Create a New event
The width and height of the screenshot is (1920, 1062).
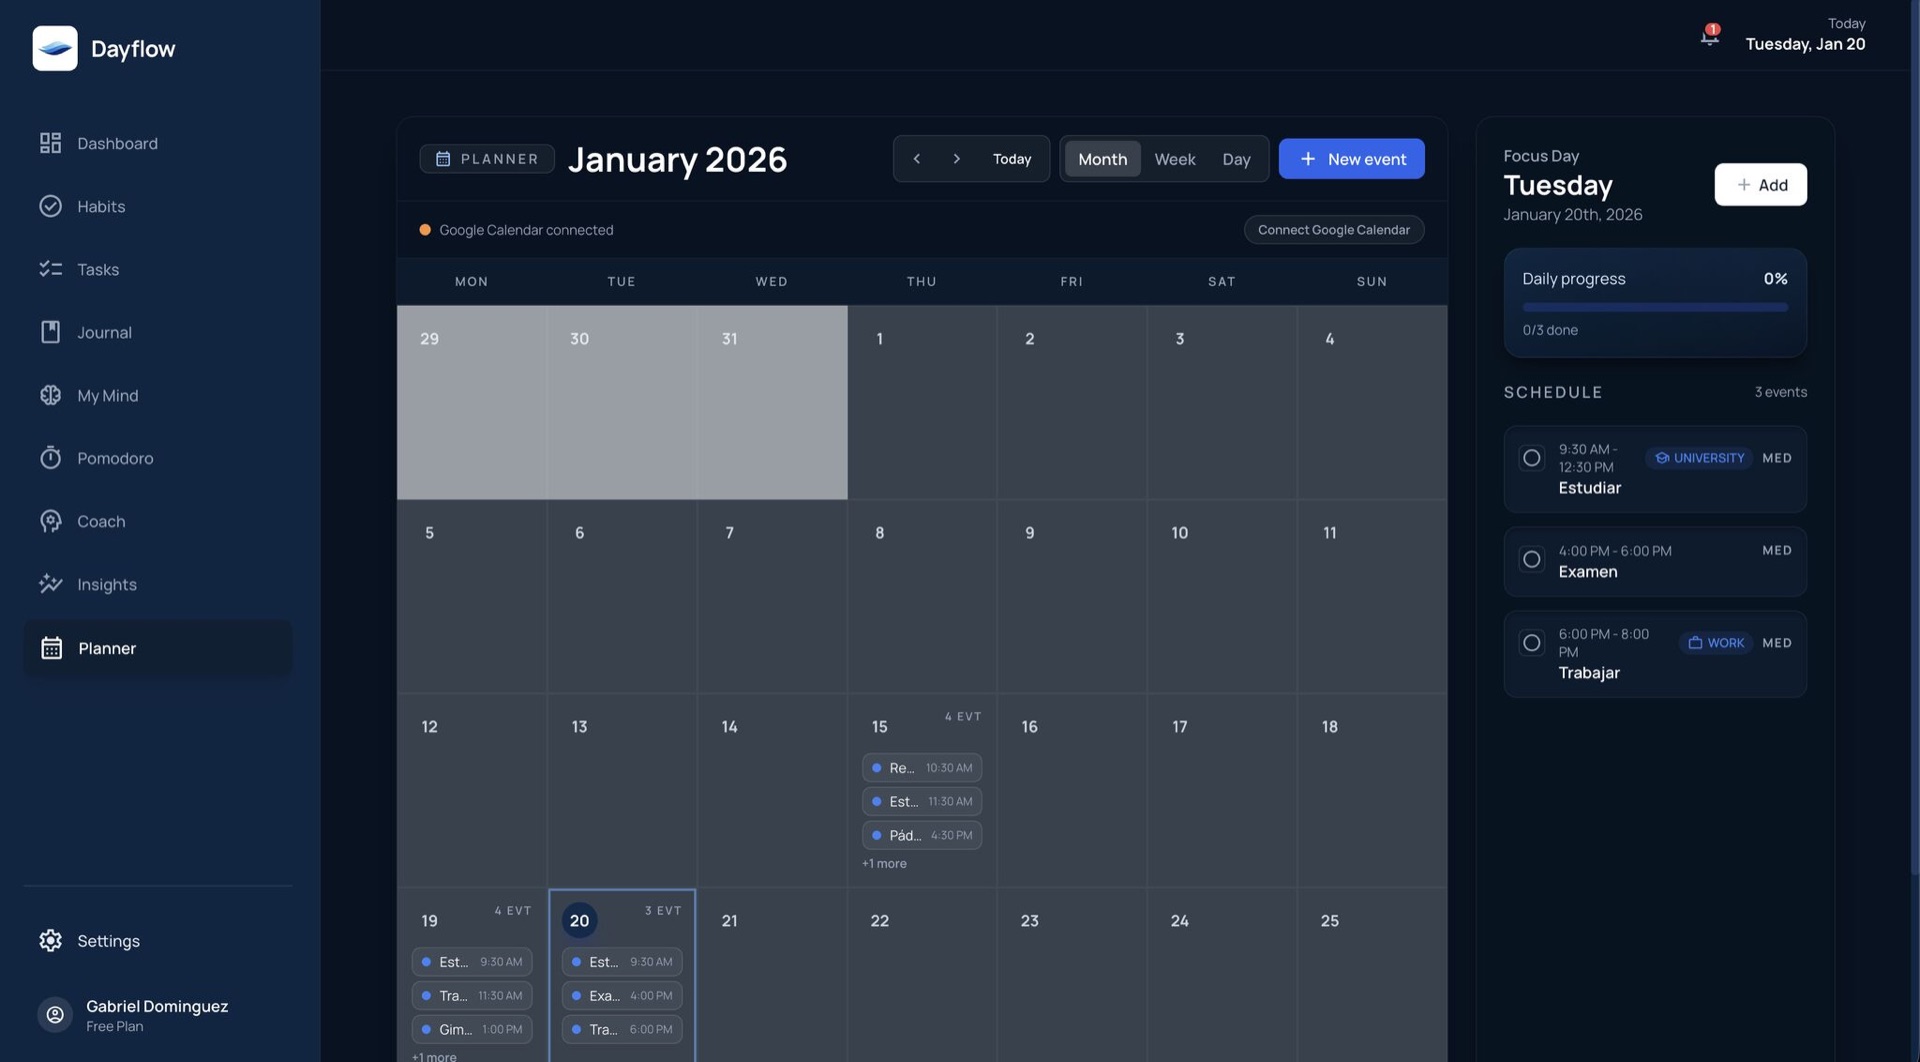pos(1351,159)
